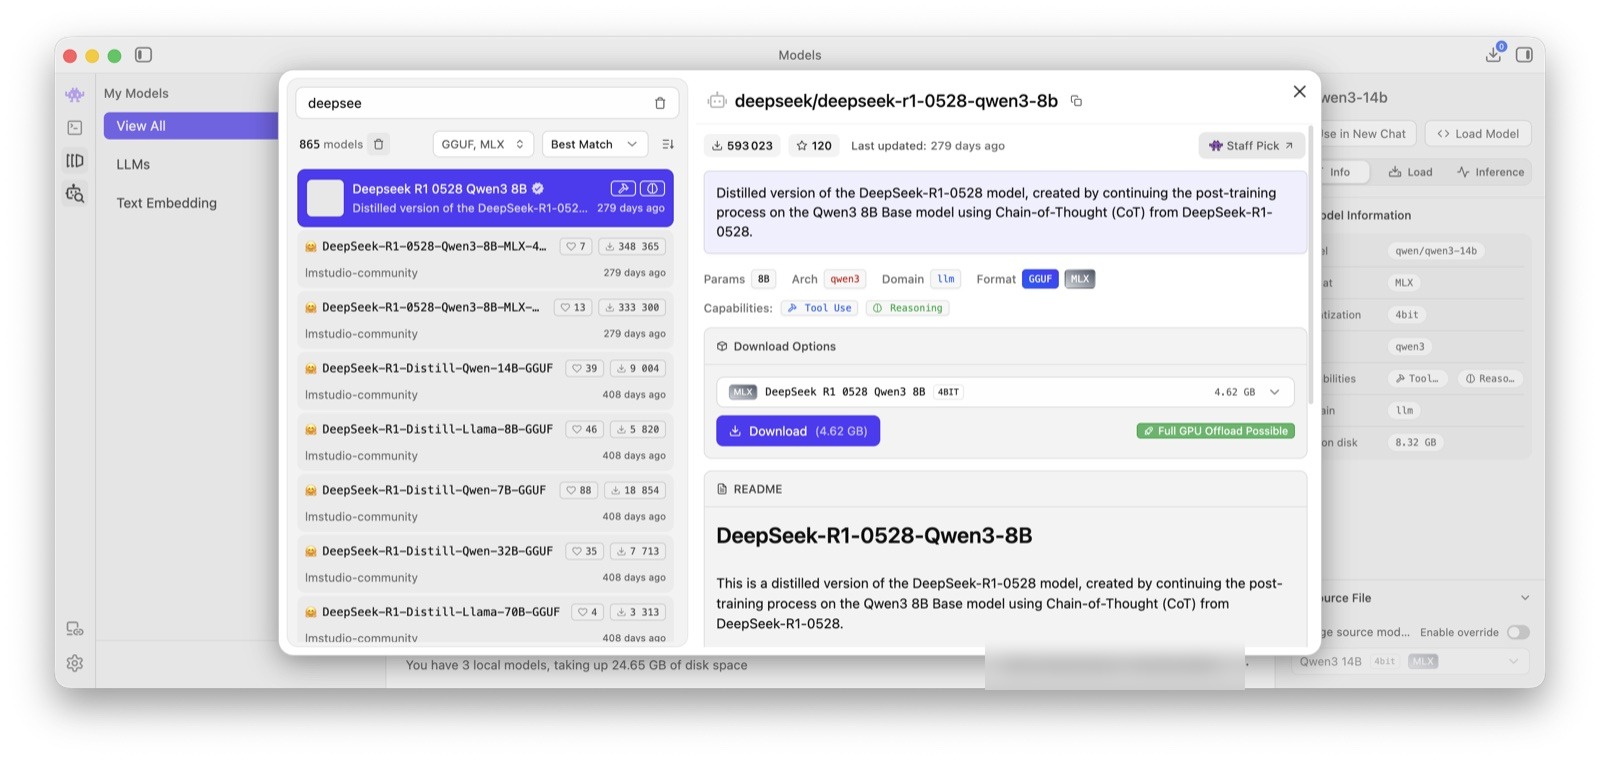Click the trash icon beside "865 models"
The height and width of the screenshot is (760, 1600).
pos(379,144)
